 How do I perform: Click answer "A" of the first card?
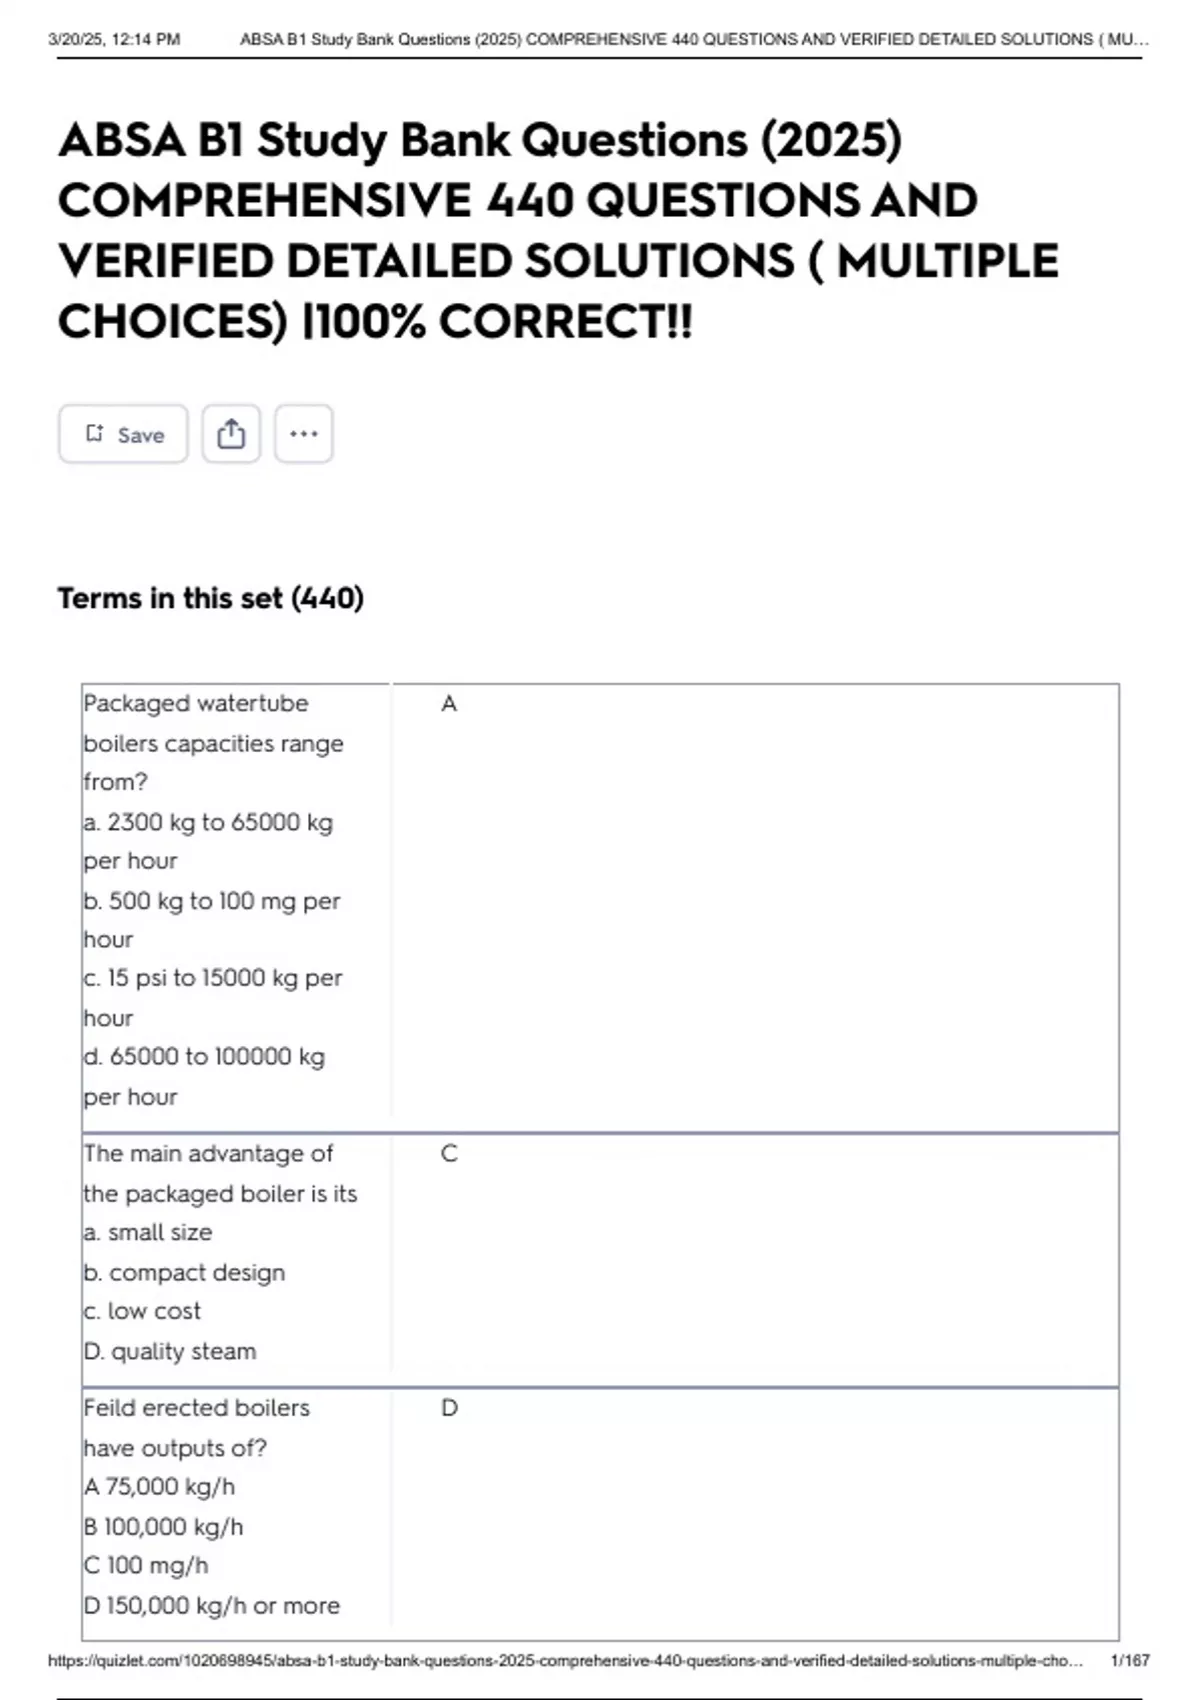pyautogui.click(x=449, y=704)
